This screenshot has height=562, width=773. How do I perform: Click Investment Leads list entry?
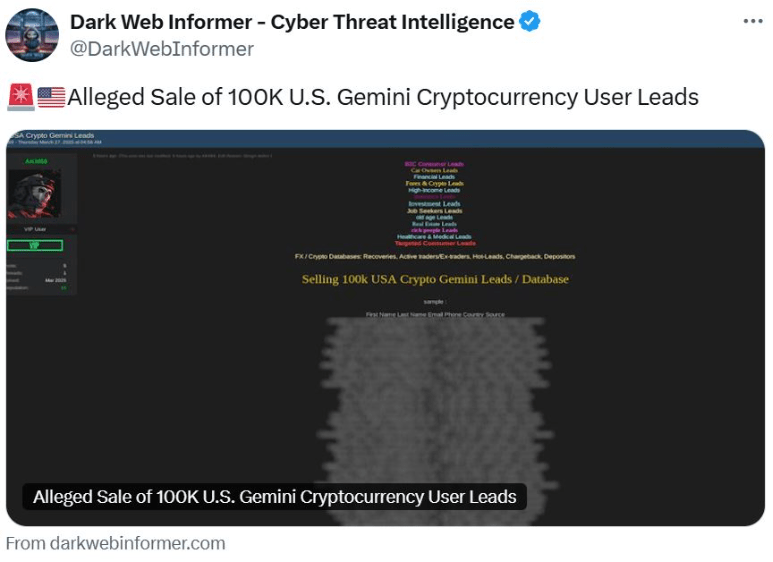[434, 204]
